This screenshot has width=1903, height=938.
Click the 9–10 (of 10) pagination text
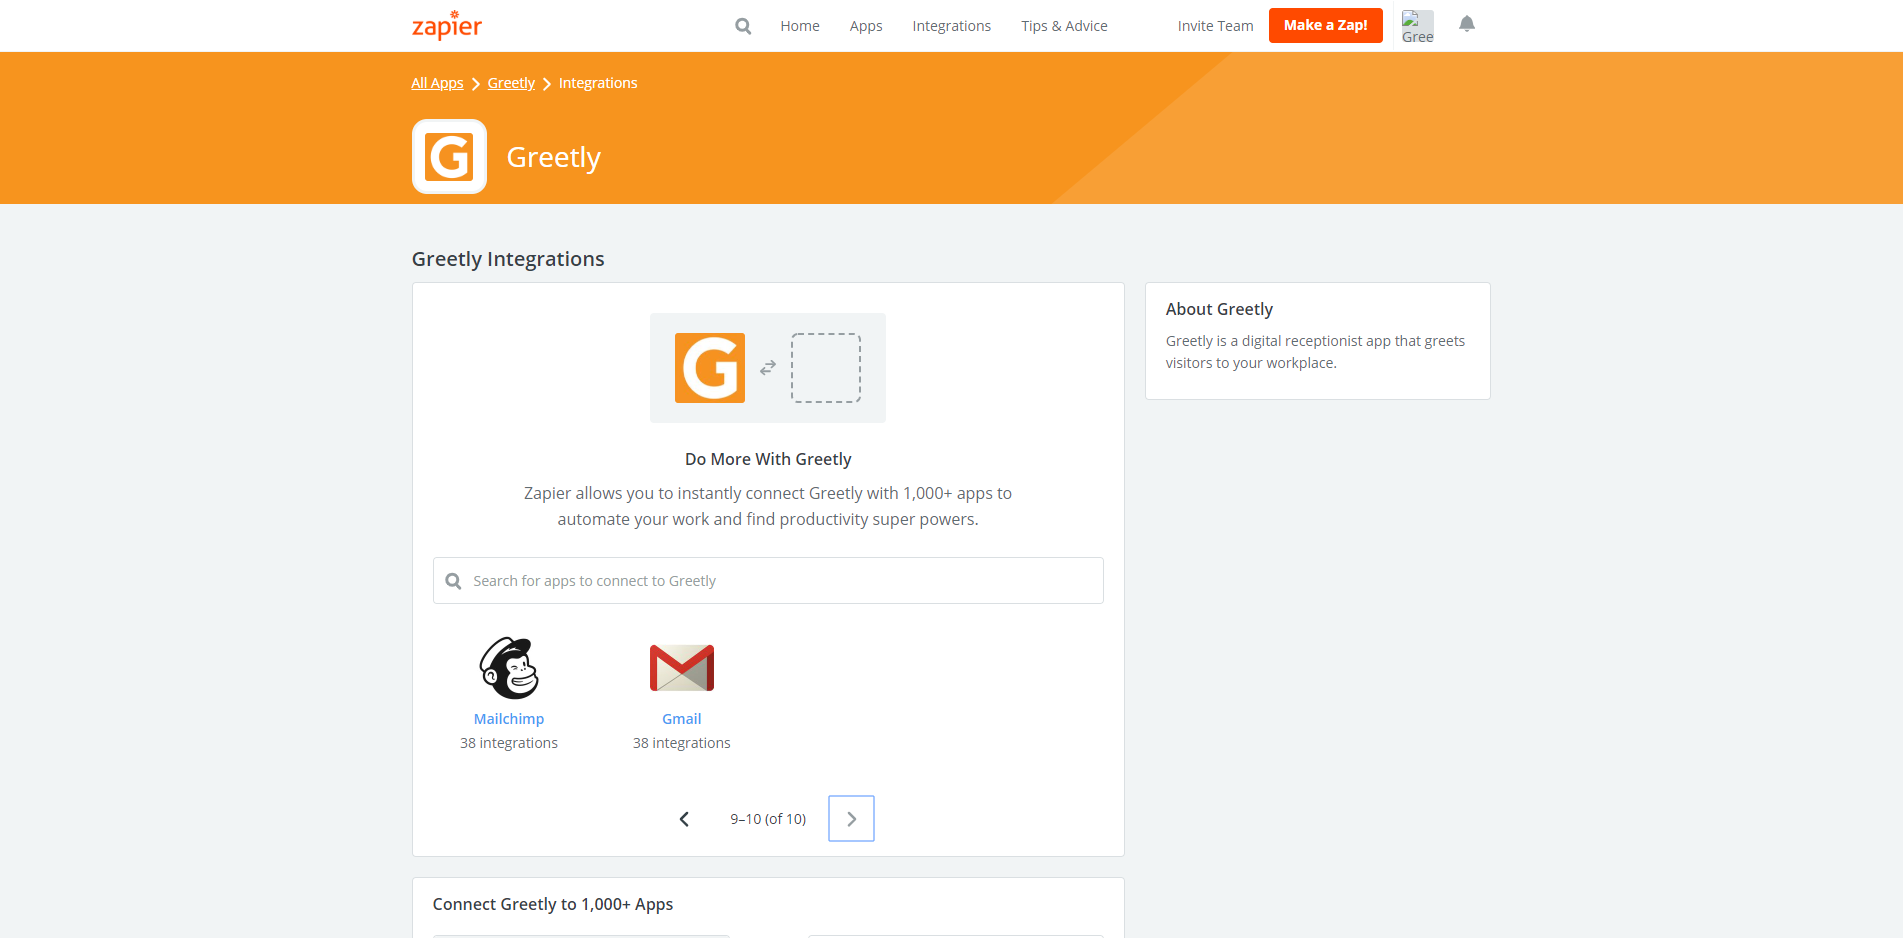(x=768, y=819)
